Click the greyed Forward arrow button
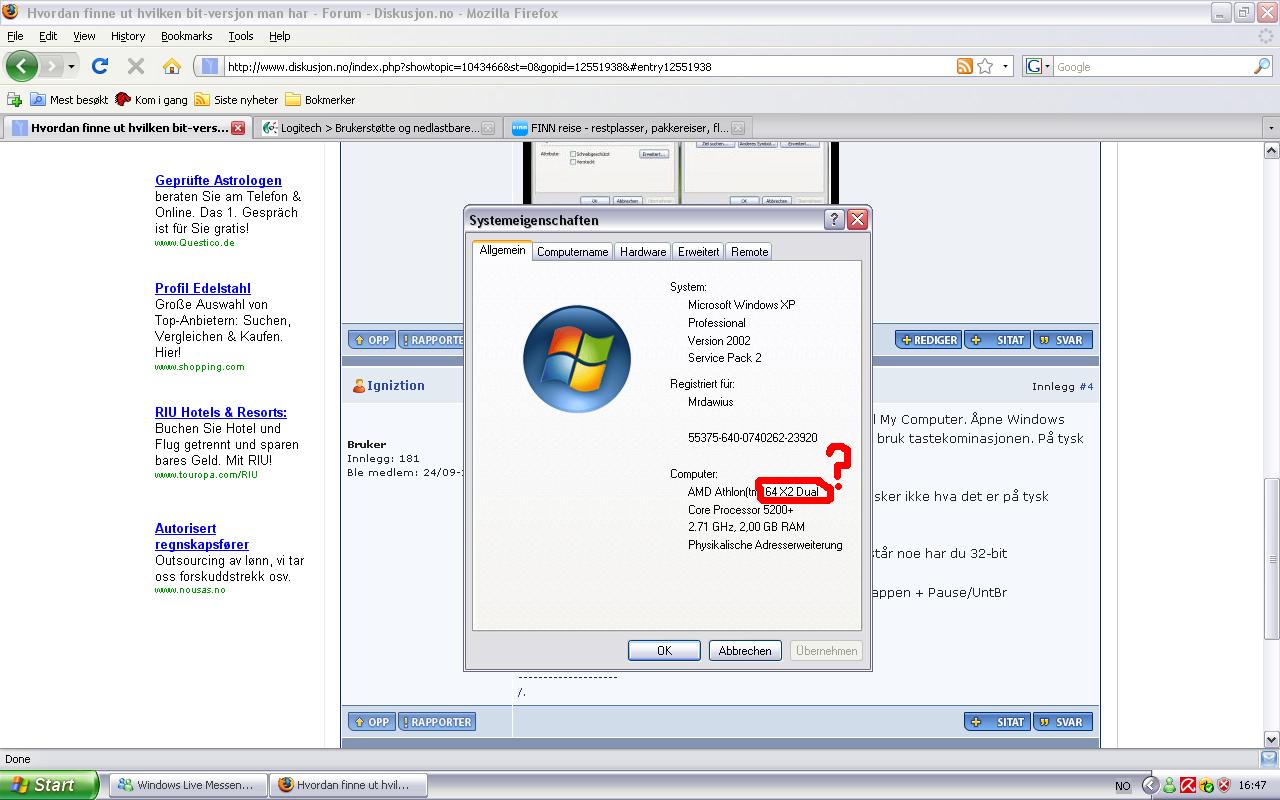 [51, 67]
